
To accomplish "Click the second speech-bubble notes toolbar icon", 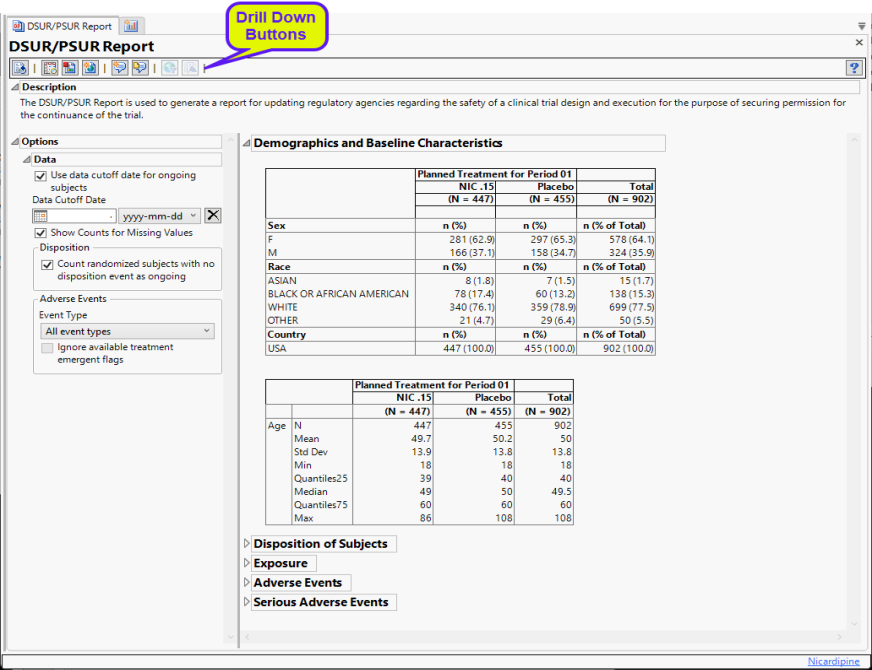I will [139, 68].
